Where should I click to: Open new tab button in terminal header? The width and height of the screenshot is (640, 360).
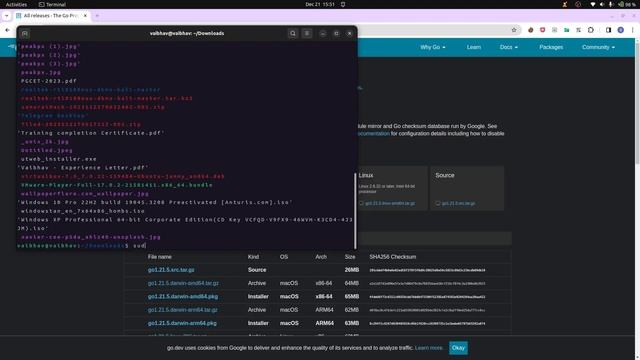click(x=24, y=33)
